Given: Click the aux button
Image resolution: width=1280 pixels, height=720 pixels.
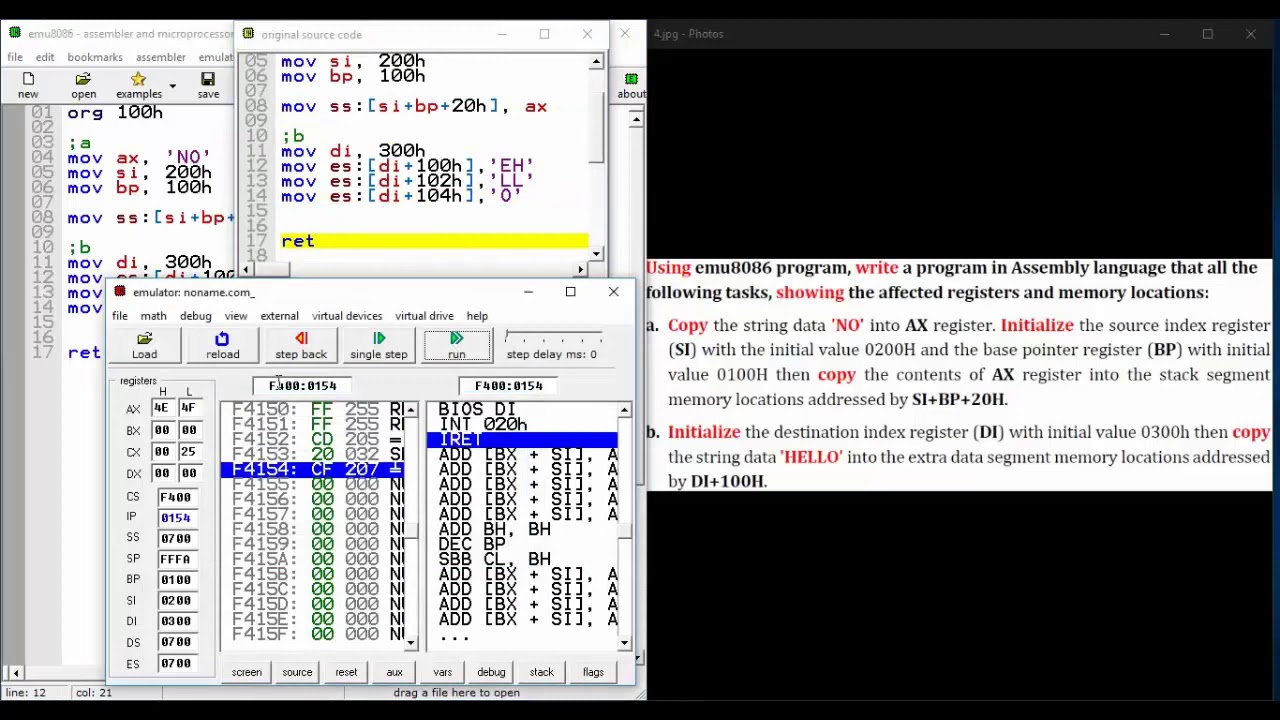Looking at the screenshot, I should click(x=394, y=672).
